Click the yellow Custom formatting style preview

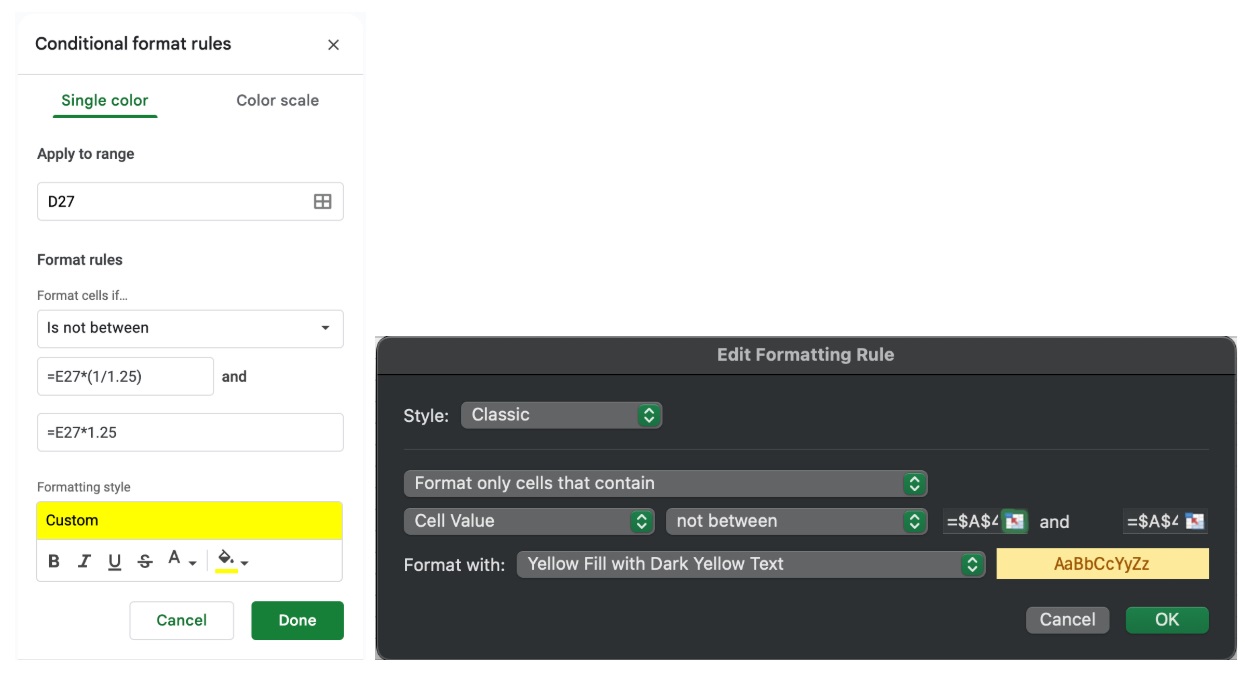tap(190, 520)
